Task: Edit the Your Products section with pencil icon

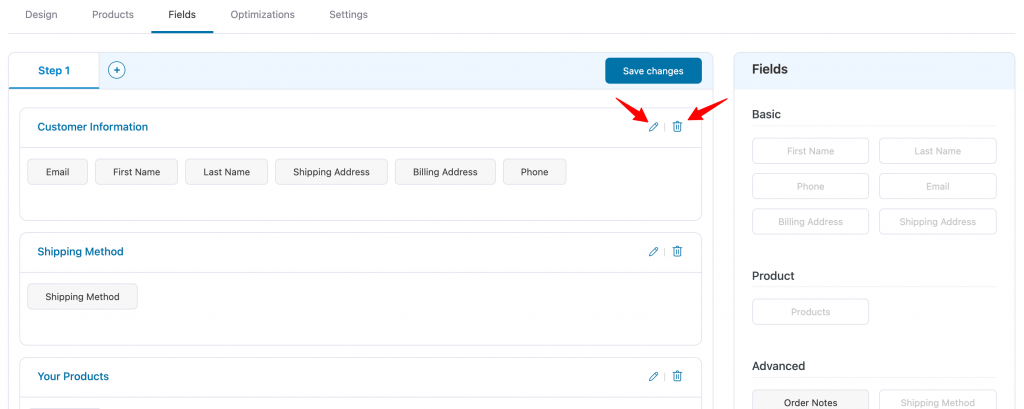Action: tap(653, 376)
